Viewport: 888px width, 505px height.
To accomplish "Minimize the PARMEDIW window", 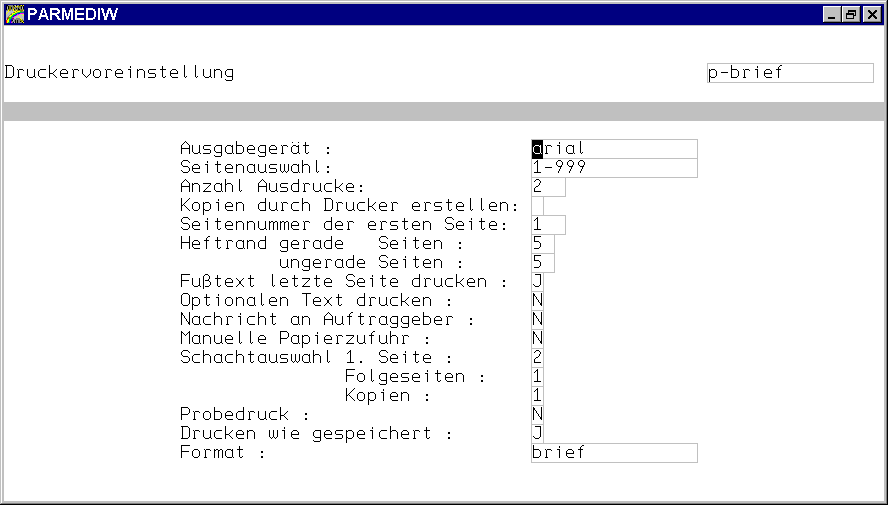I will point(832,14).
